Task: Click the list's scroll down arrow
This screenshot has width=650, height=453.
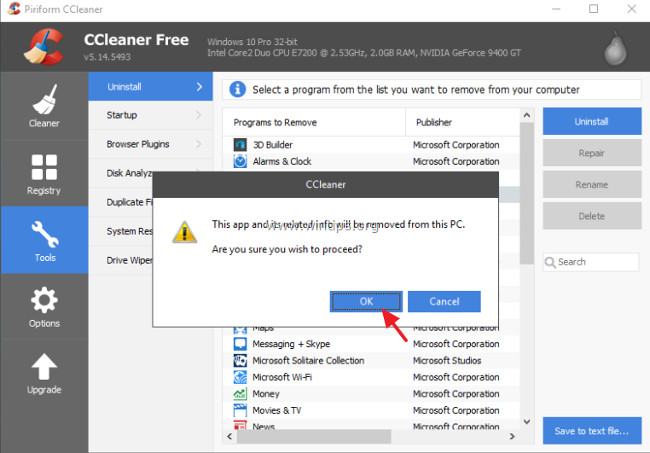Action: (x=527, y=422)
